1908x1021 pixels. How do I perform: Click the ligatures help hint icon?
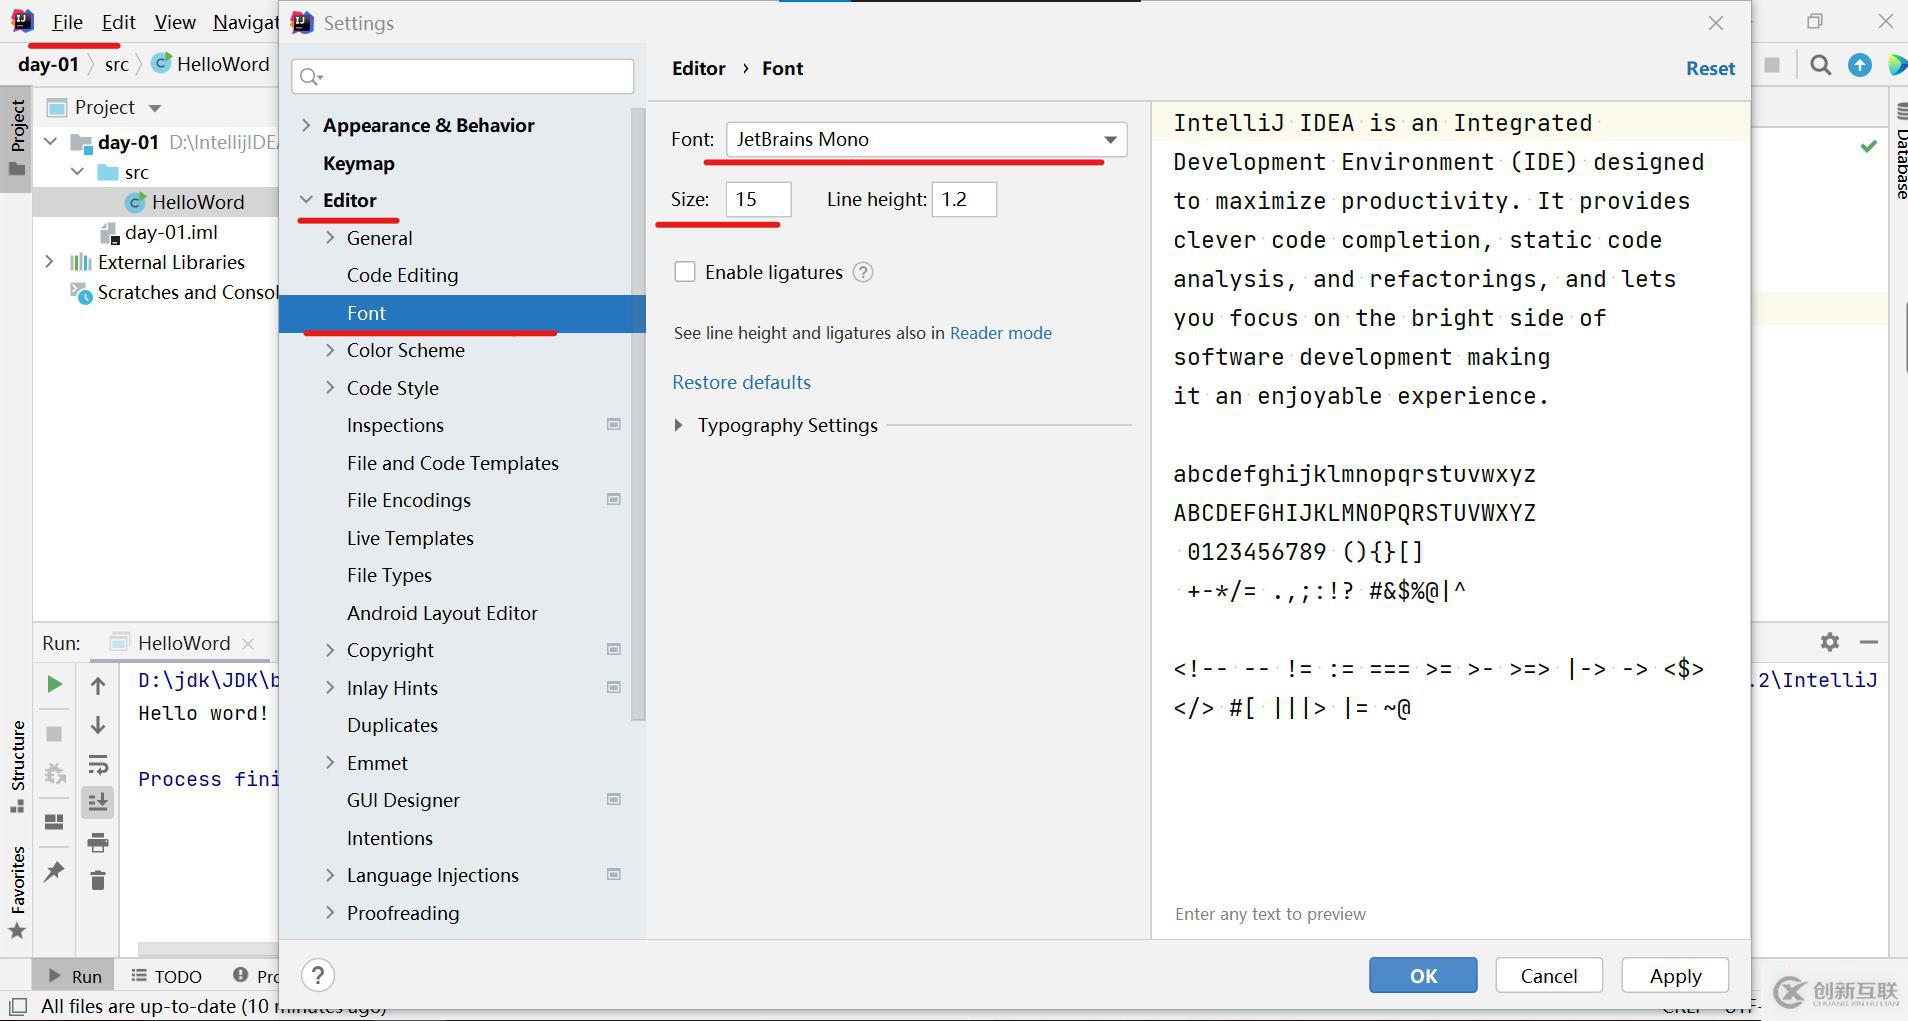863,272
